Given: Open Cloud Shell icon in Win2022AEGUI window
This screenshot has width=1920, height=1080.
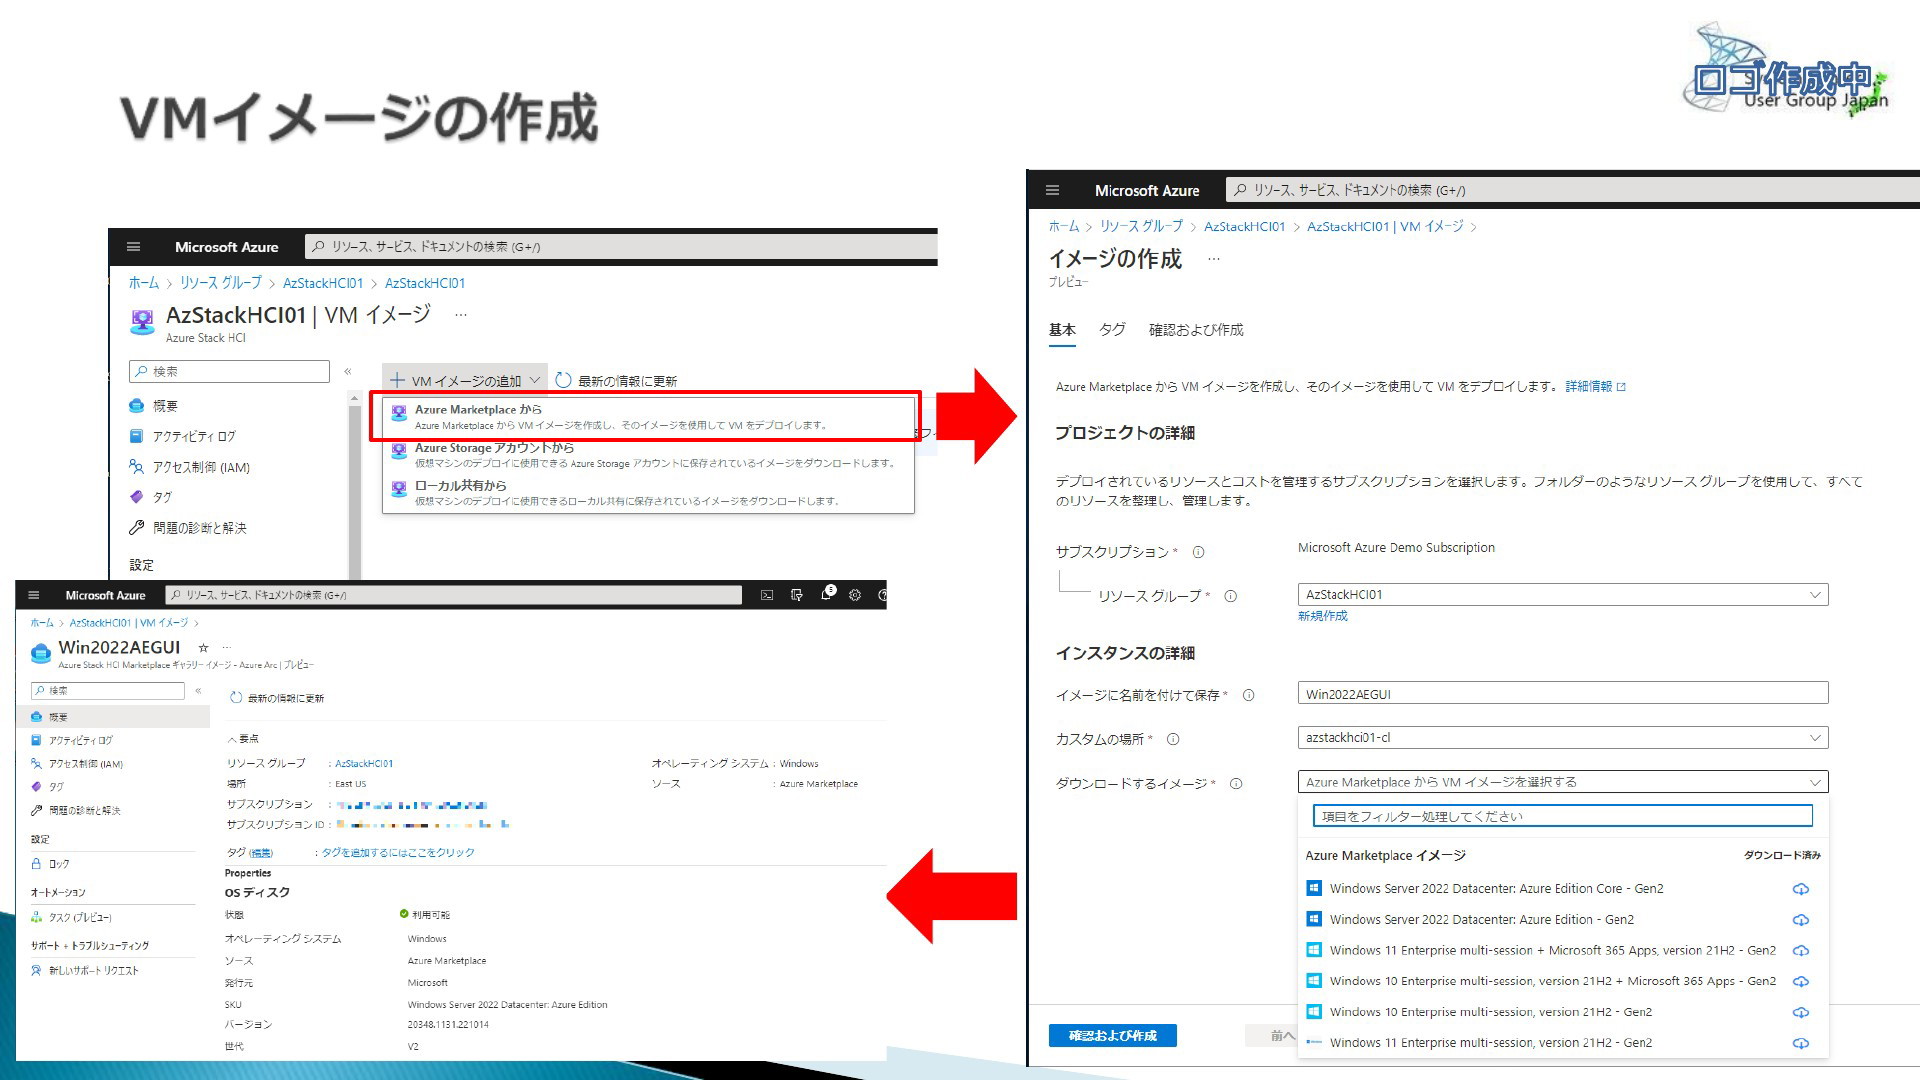Looking at the screenshot, I should point(767,595).
